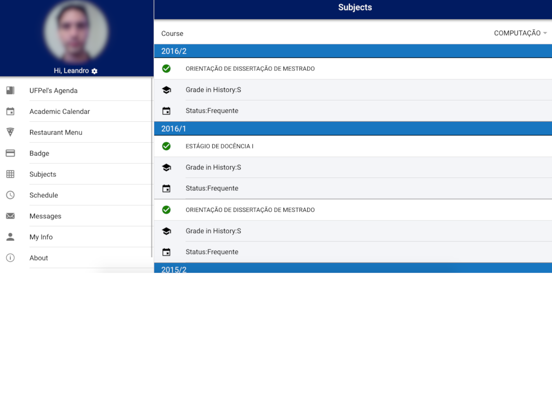Click the 2016/1 semester header
The width and height of the screenshot is (552, 414).
[353, 128]
